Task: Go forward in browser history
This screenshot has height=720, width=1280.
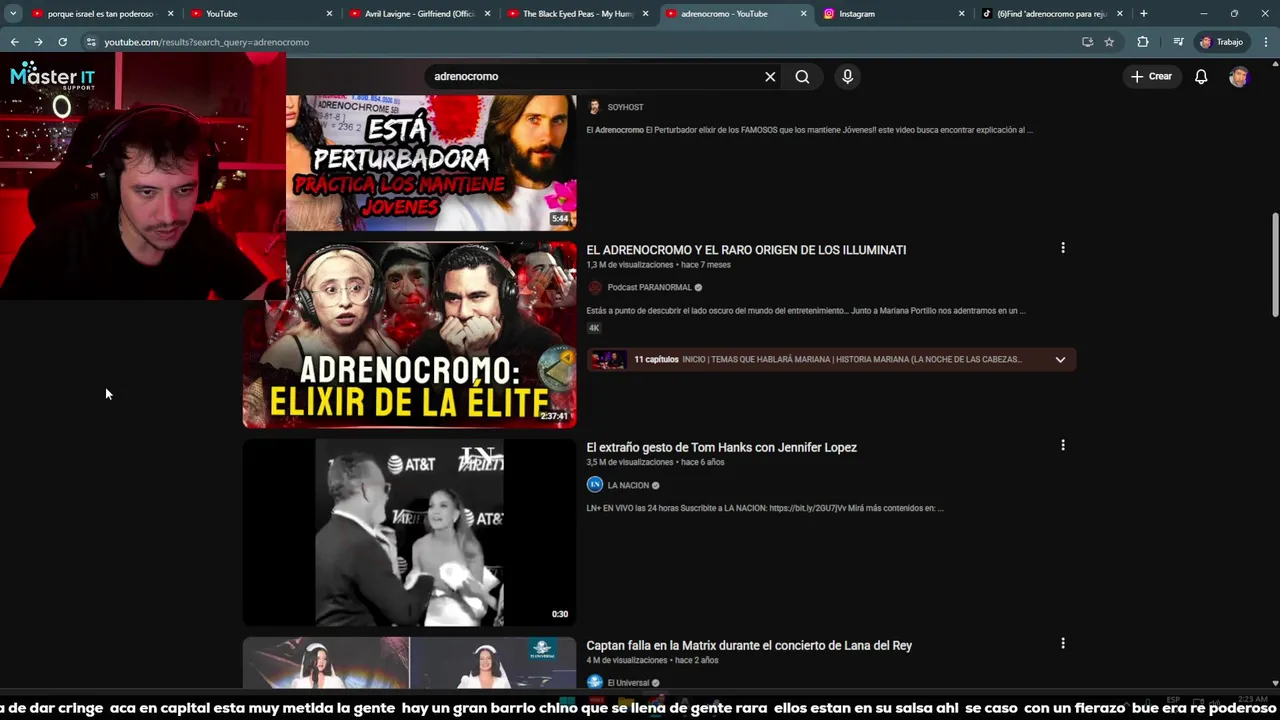Action: coord(38,42)
